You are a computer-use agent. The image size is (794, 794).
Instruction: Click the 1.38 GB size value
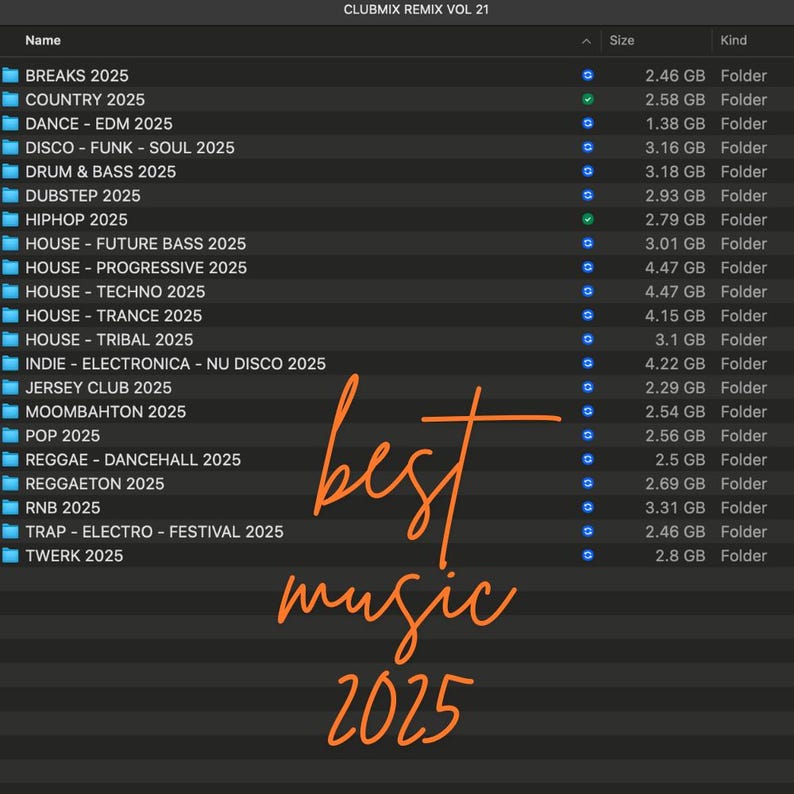point(675,124)
